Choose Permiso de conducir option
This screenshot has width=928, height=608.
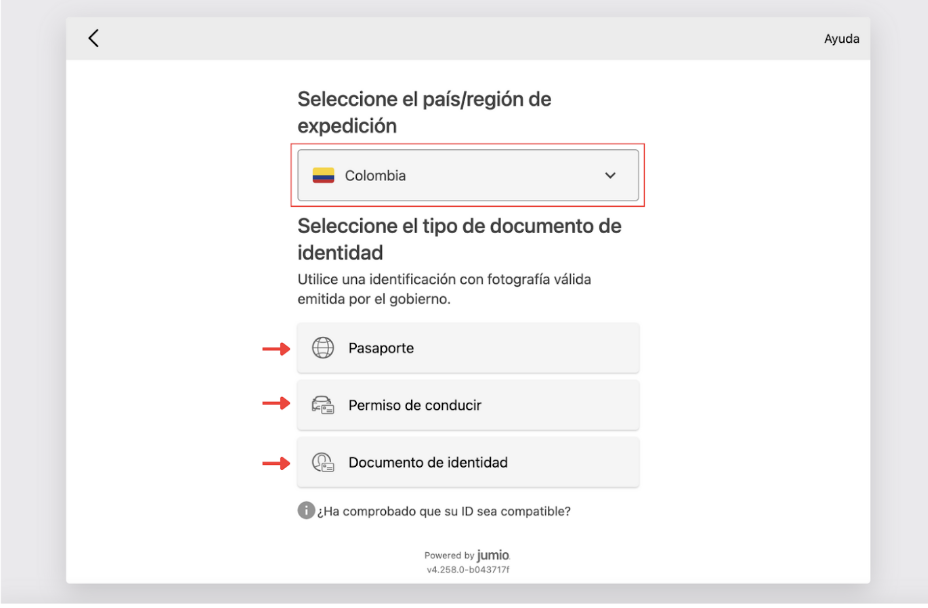tap(467, 405)
